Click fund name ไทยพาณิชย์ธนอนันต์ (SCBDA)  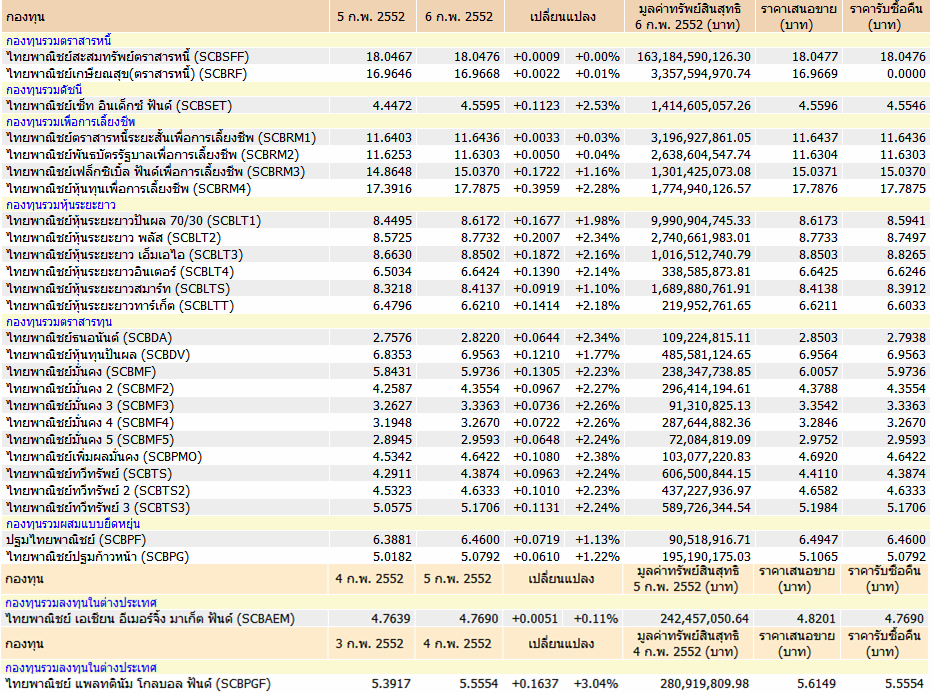click(x=89, y=338)
